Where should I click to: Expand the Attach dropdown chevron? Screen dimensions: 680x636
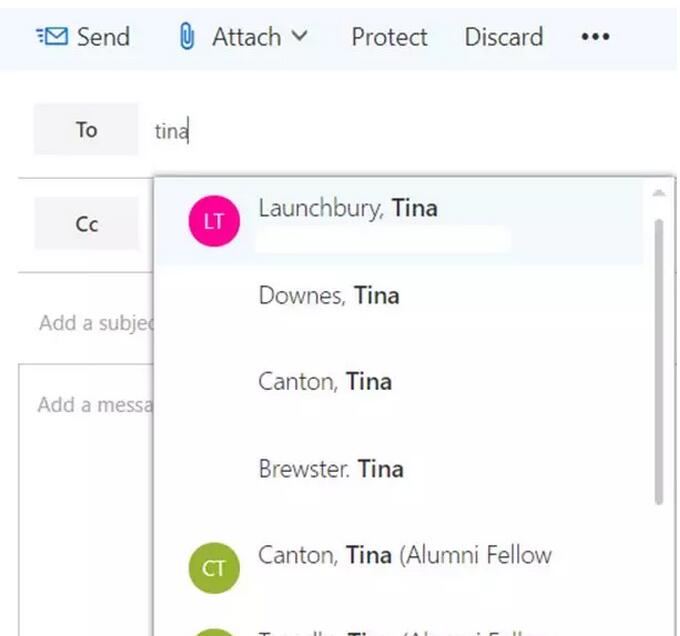coord(299,37)
